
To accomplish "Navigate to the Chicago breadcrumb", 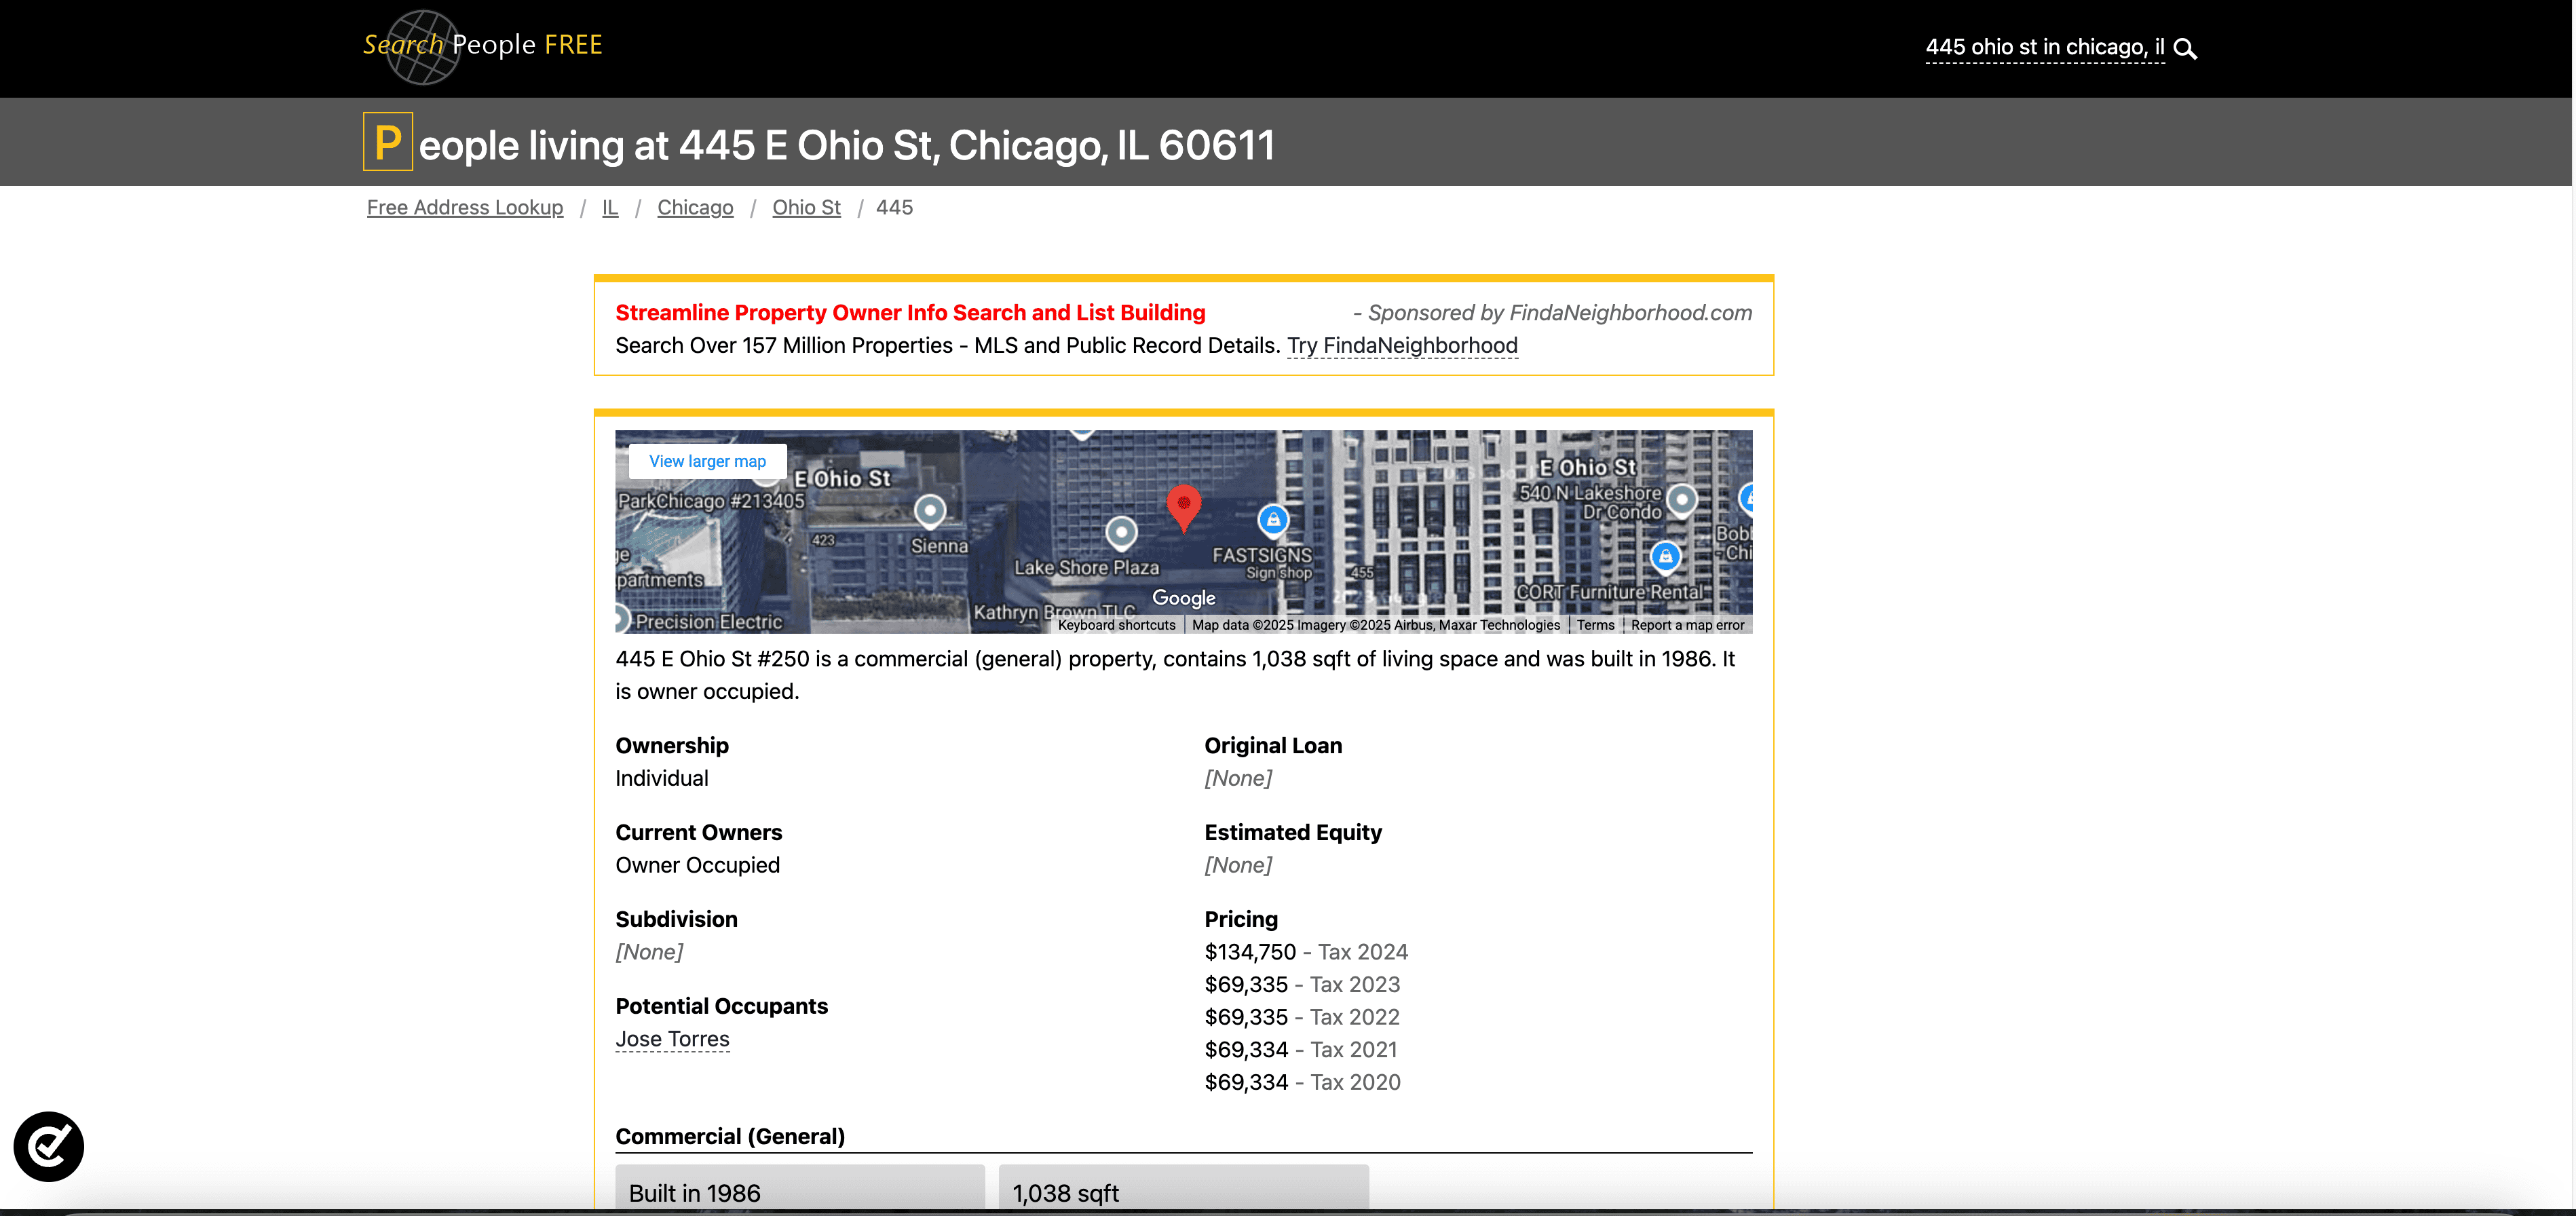I will 695,207.
